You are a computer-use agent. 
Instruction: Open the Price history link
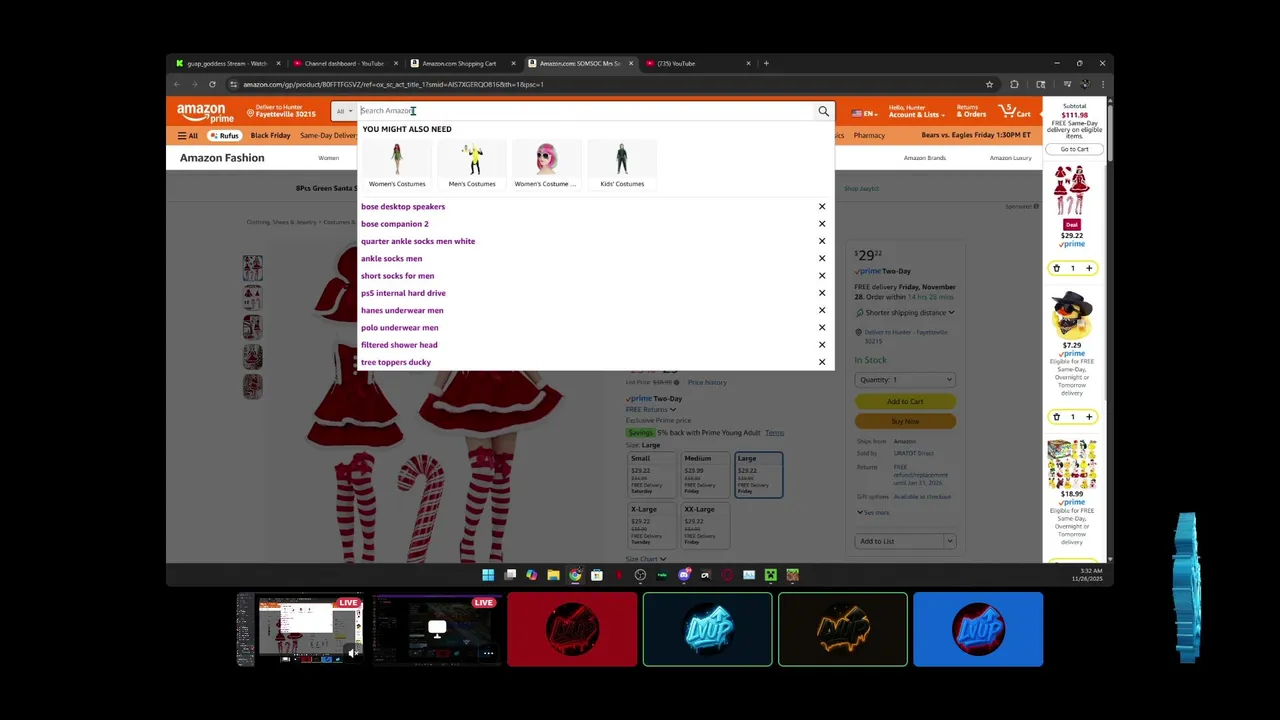[707, 382]
